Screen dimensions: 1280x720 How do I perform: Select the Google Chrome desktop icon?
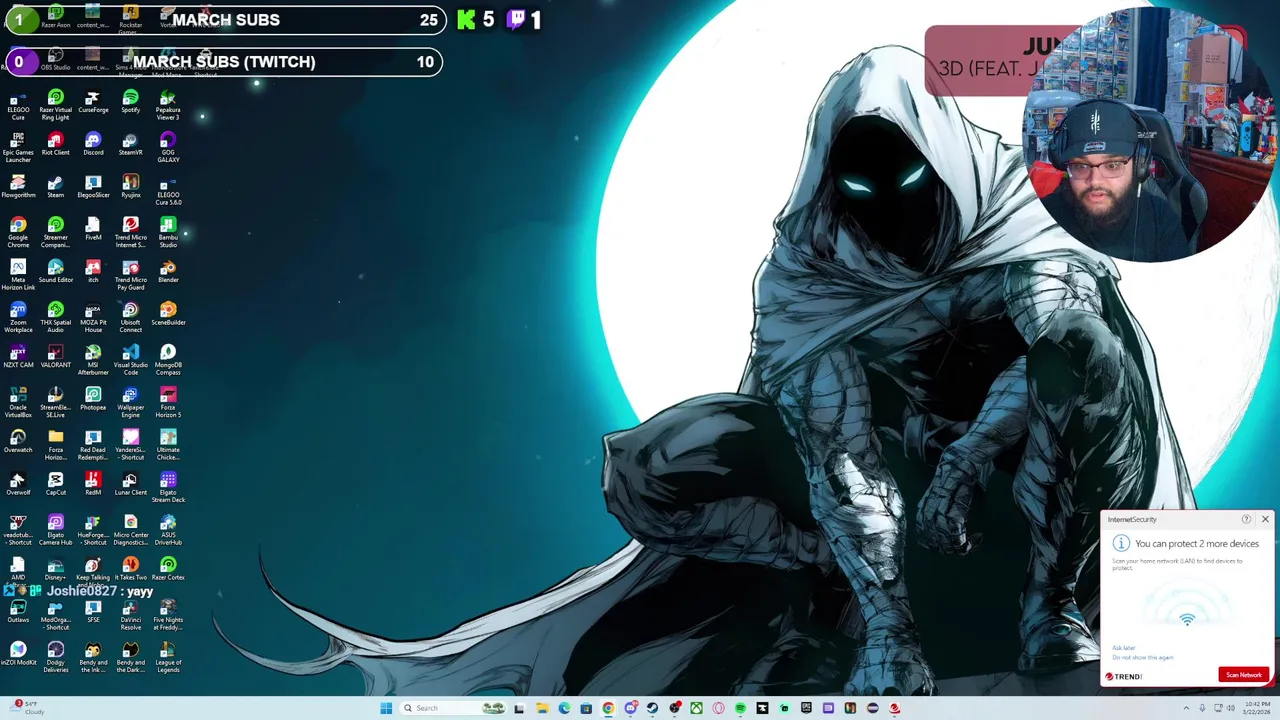click(x=18, y=233)
